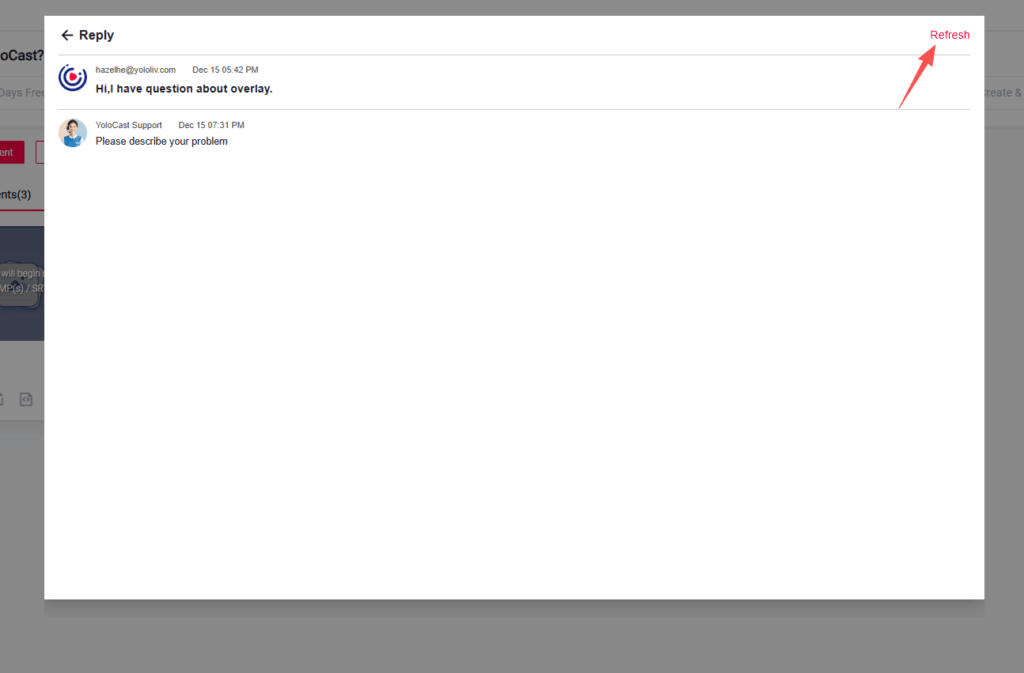Click the YoloCast Support sender name

click(129, 125)
